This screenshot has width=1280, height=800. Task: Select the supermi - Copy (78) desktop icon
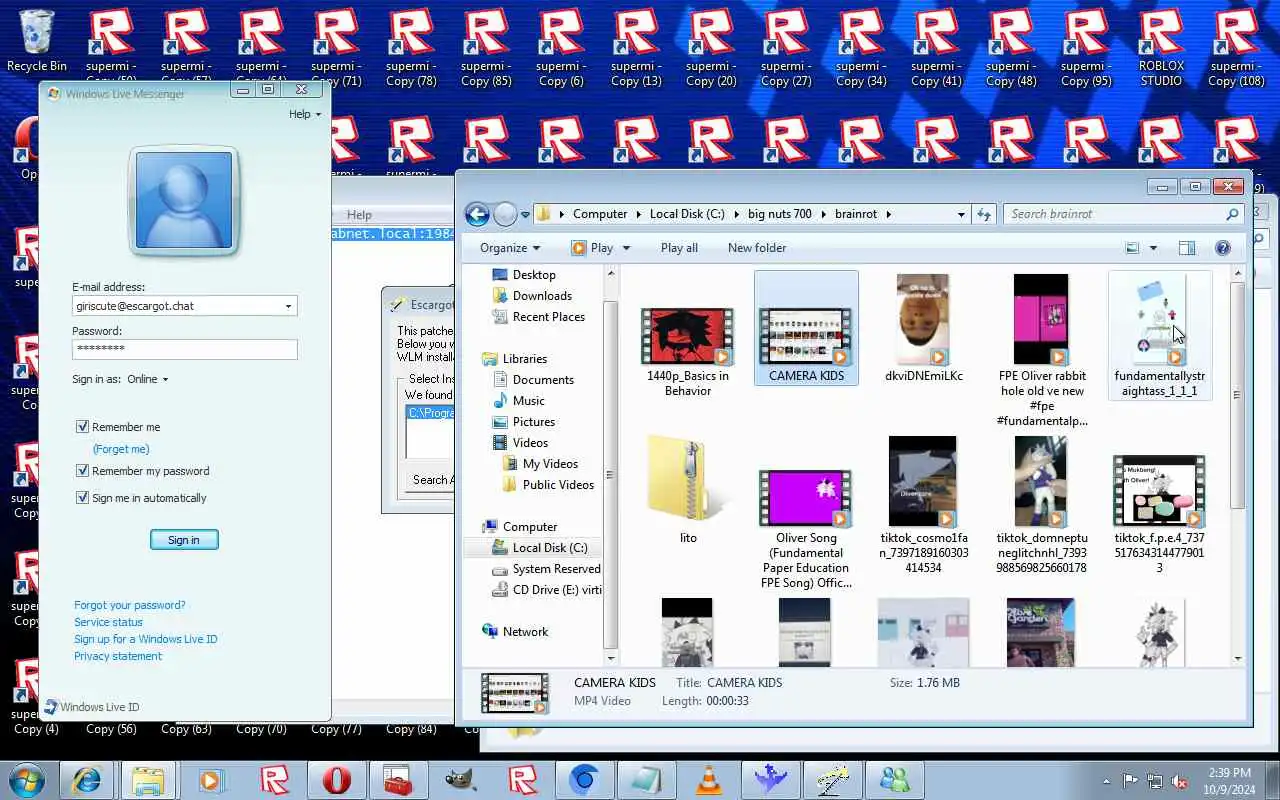(x=411, y=47)
